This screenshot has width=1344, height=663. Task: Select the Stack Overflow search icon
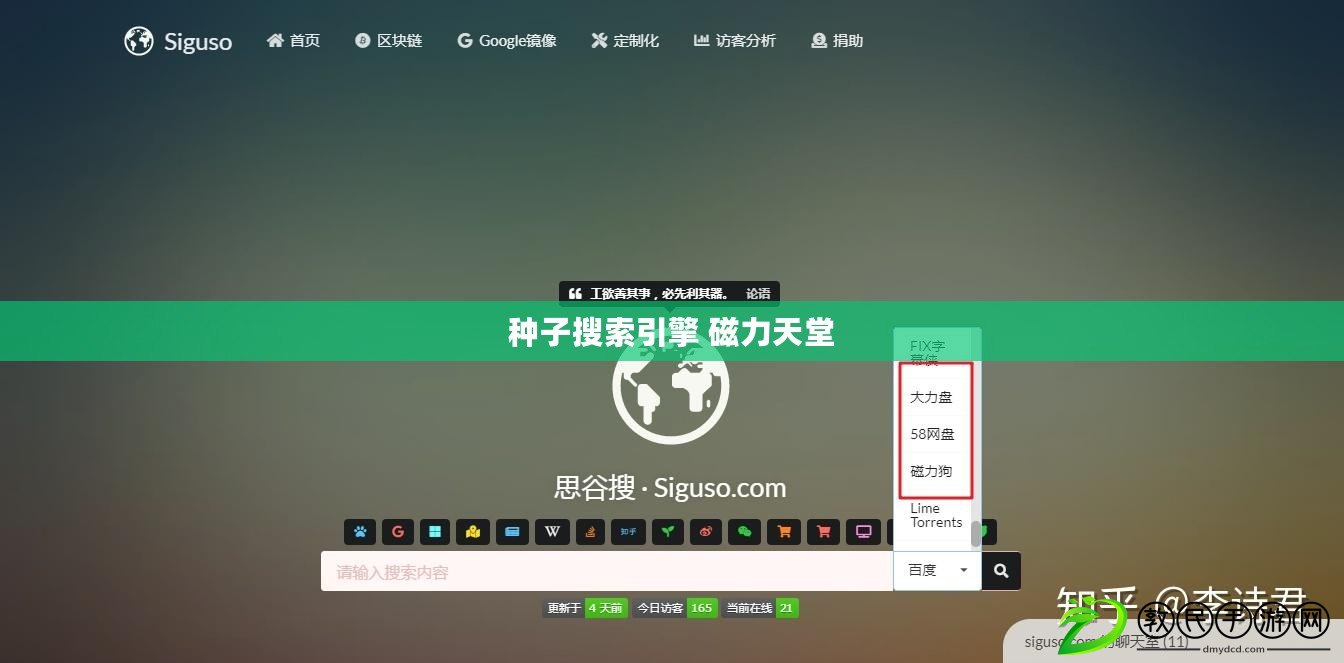(x=590, y=532)
